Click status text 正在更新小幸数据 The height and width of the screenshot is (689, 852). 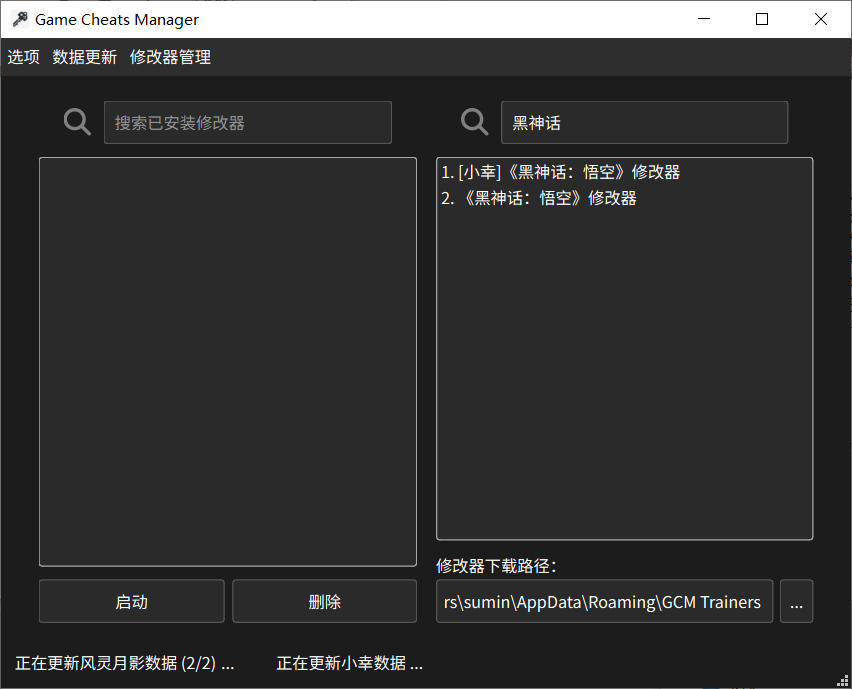click(x=349, y=663)
